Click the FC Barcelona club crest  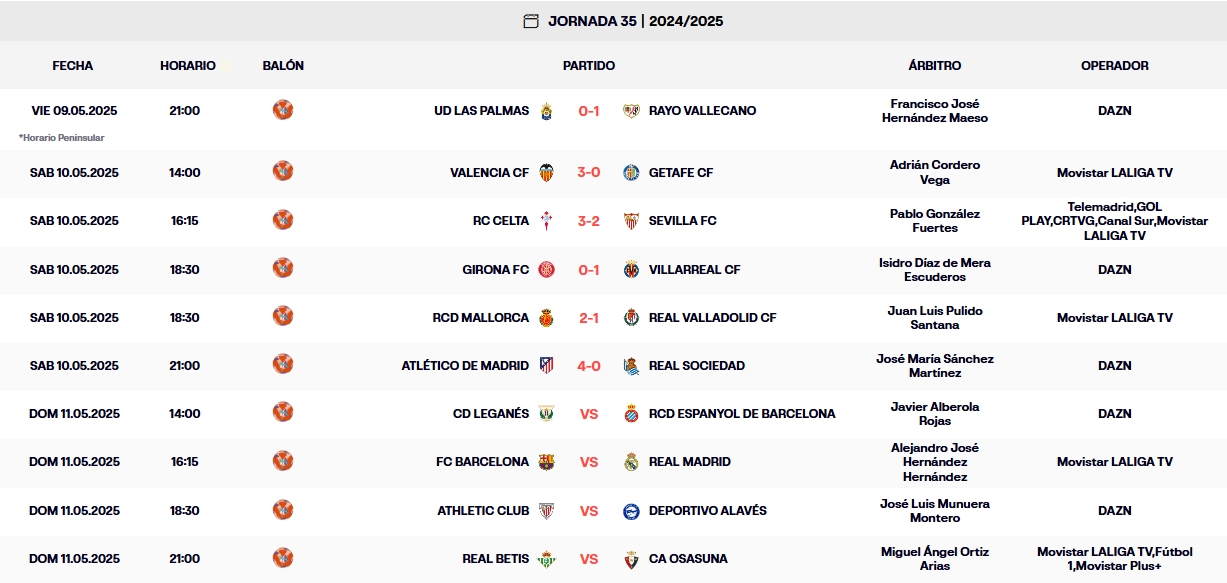(547, 462)
